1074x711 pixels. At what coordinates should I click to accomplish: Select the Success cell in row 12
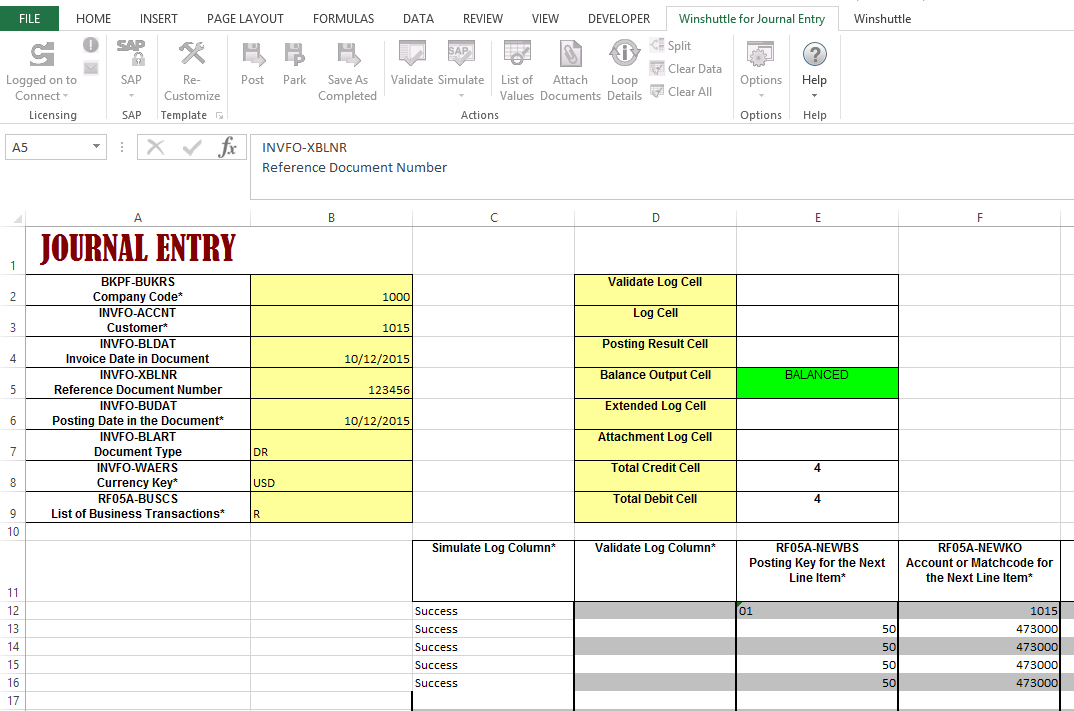(493, 610)
